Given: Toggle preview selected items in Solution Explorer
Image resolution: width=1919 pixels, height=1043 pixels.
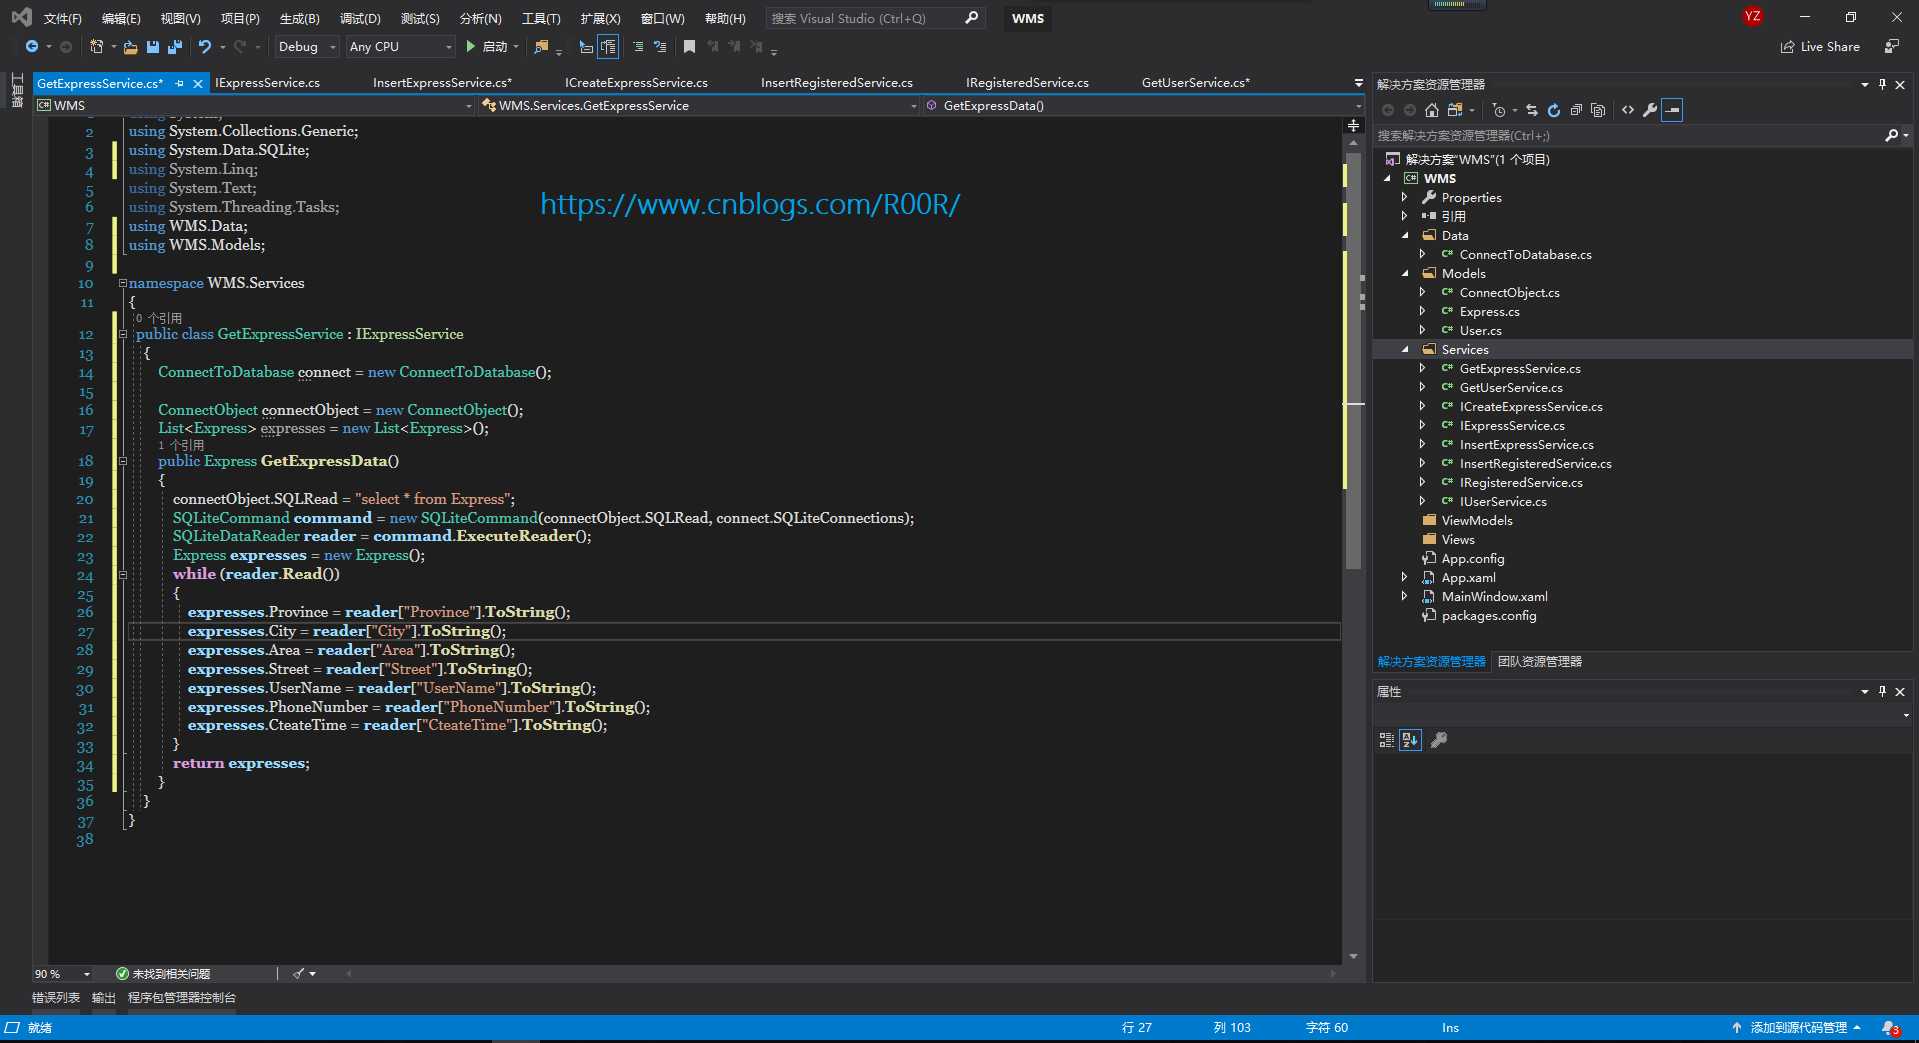Looking at the screenshot, I should coord(1672,110).
